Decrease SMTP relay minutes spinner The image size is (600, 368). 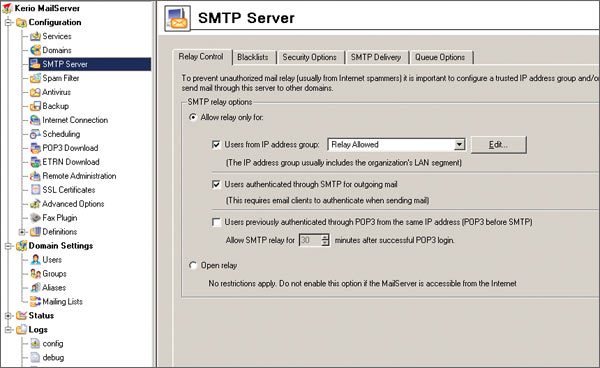(x=325, y=243)
